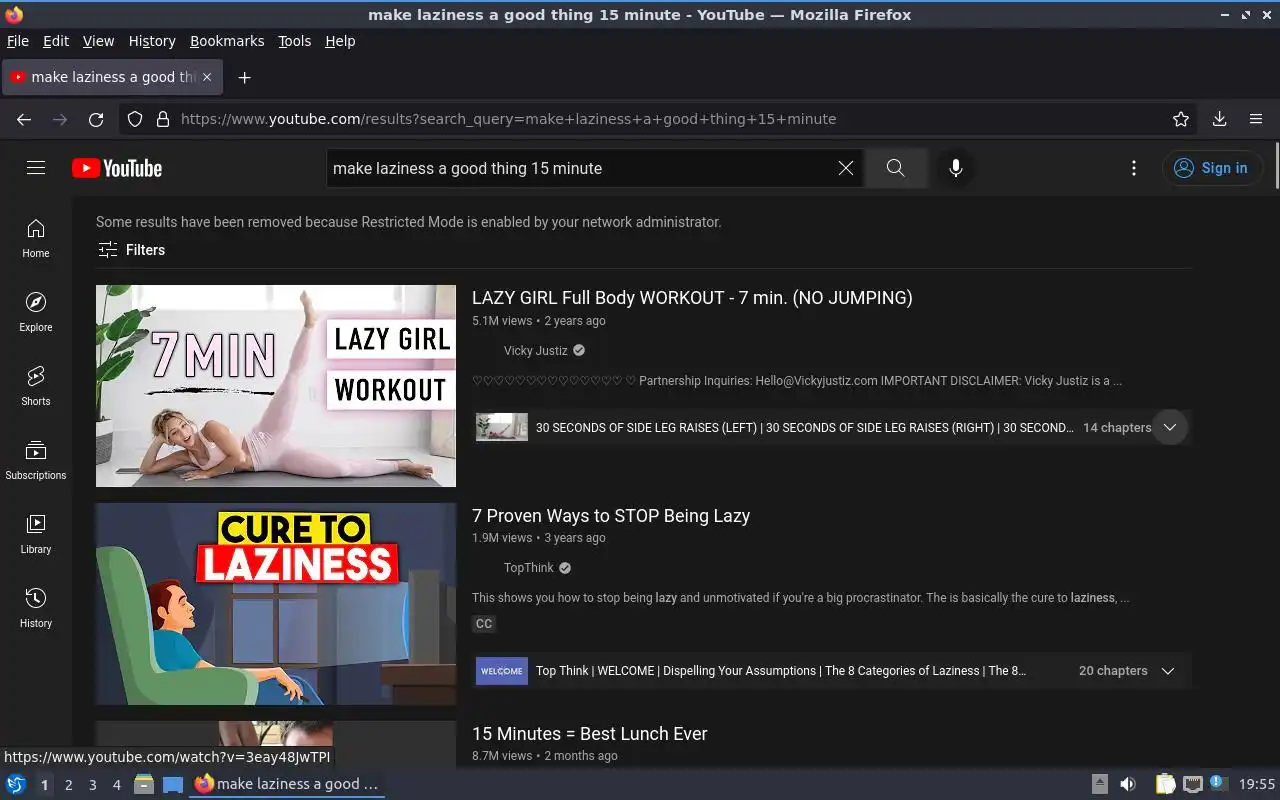This screenshot has width=1280, height=800.
Task: Open the network tray icon
Action: coord(1192,784)
